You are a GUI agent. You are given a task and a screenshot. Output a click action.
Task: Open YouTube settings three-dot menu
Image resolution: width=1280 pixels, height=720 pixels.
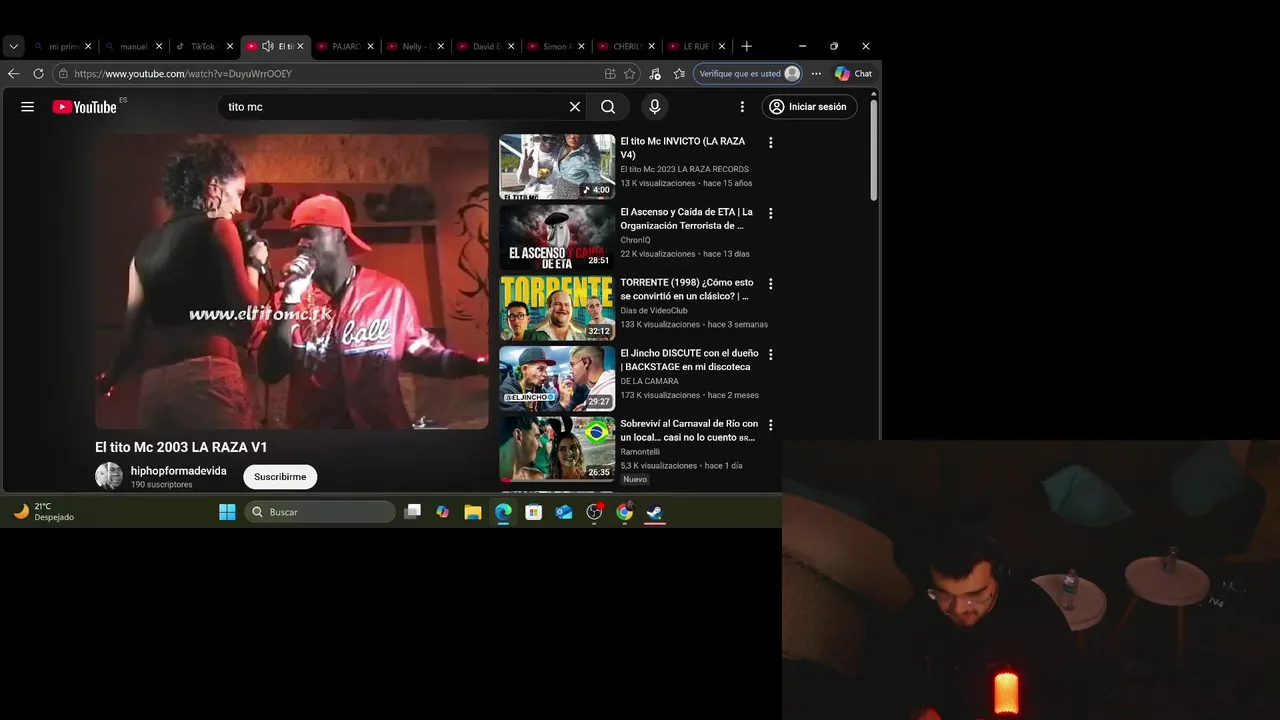coord(742,107)
